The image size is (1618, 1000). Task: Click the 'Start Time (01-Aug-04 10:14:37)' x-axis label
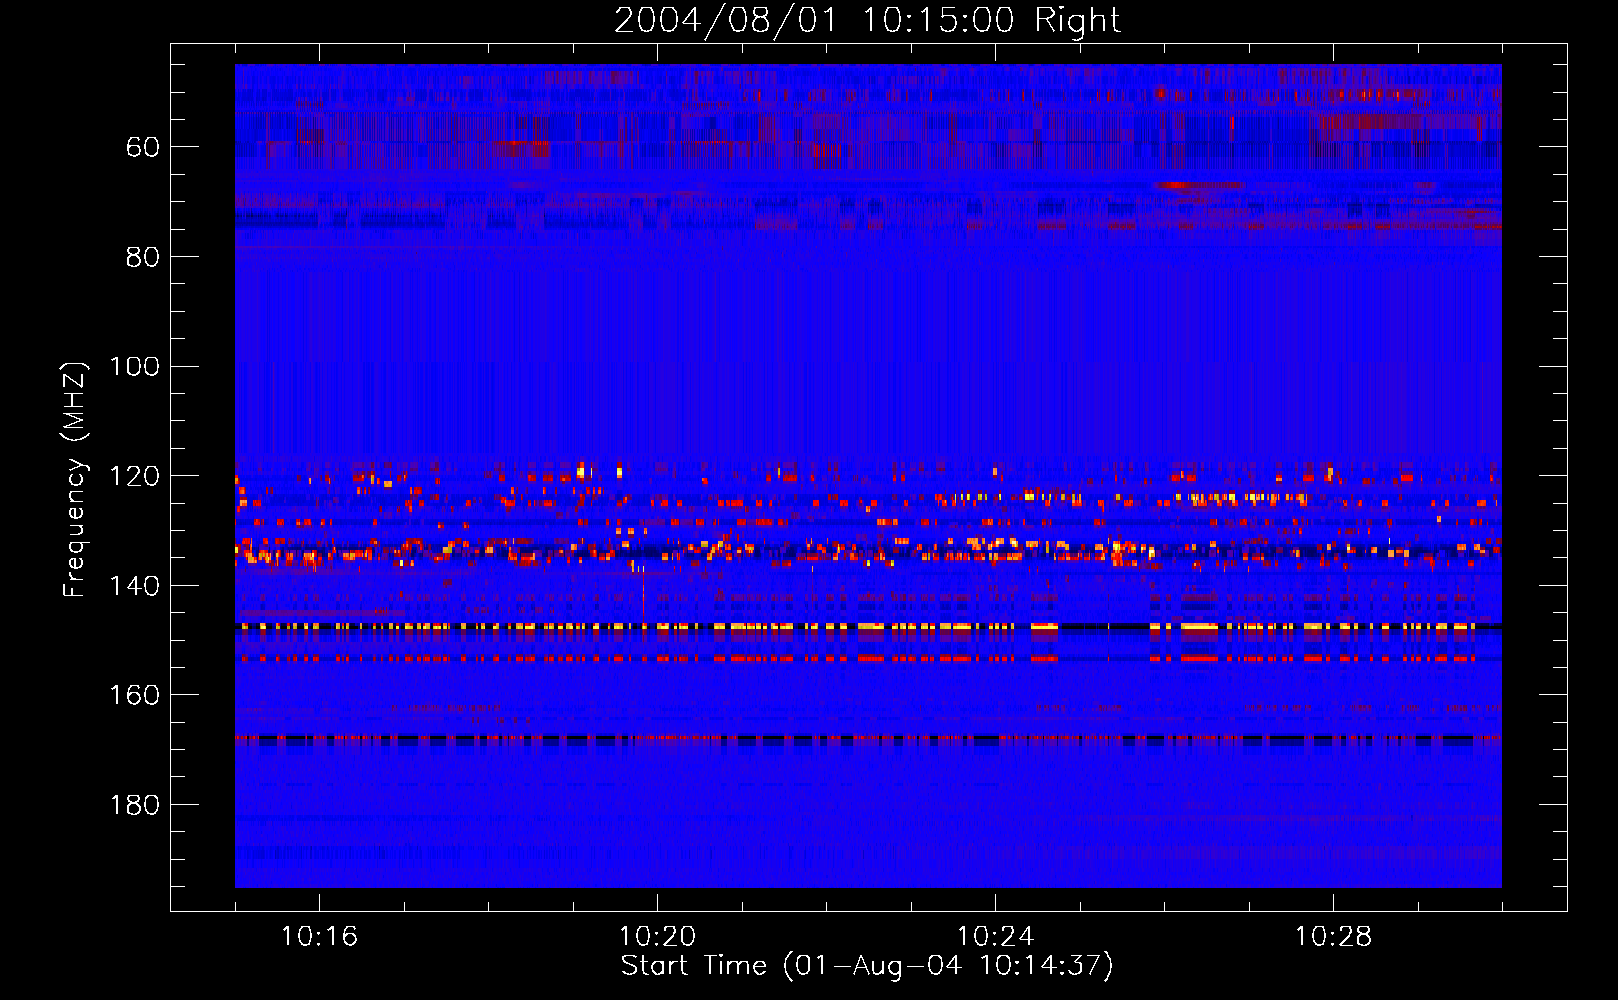867,966
